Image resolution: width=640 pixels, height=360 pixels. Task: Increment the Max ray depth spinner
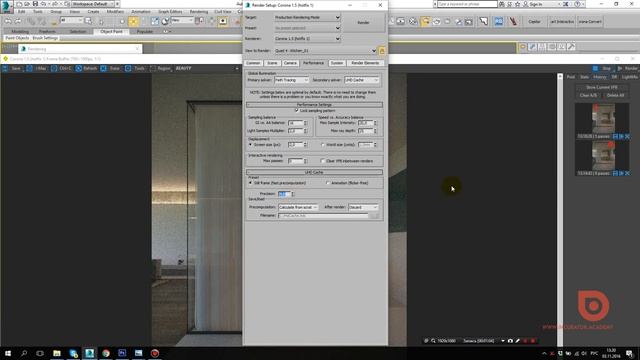pos(376,129)
